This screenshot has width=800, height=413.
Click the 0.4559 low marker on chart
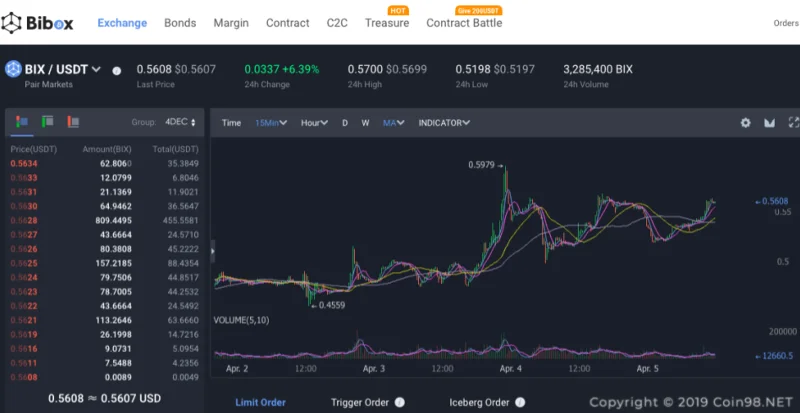point(328,305)
